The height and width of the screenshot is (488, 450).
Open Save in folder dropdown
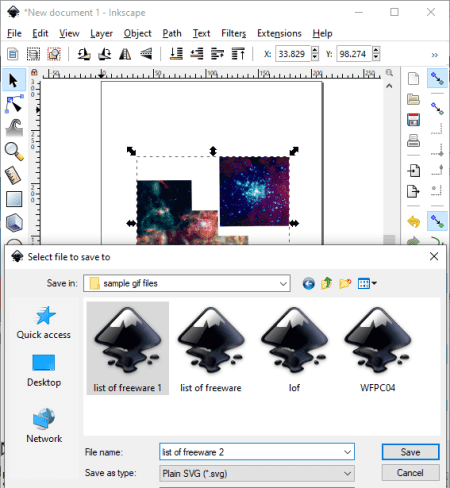(283, 284)
